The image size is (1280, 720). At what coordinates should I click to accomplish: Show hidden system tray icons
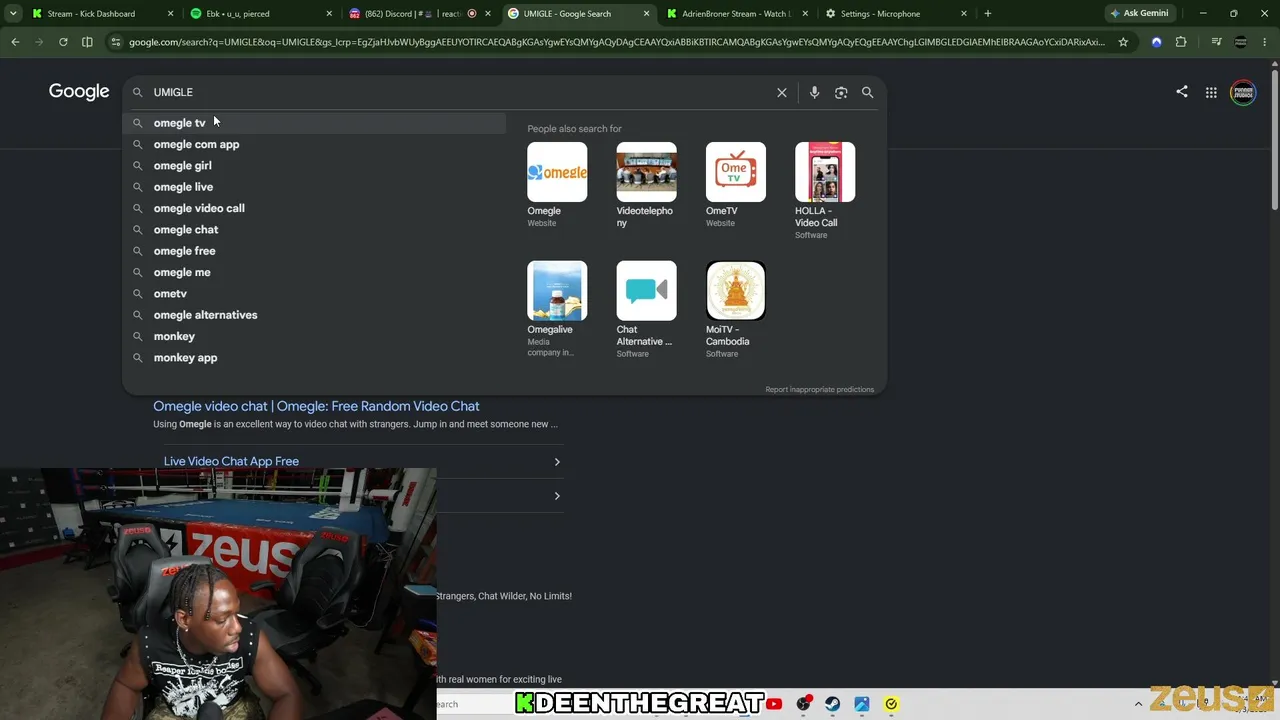(x=1138, y=704)
